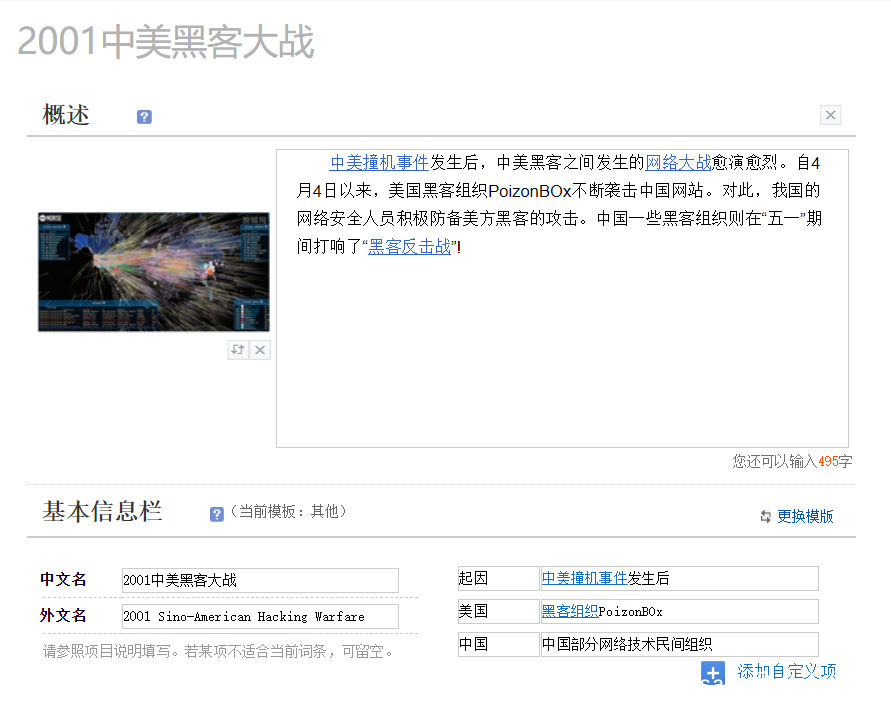Replace the overview image via swap icon
Image resolution: width=891 pixels, height=710 pixels.
(x=238, y=350)
